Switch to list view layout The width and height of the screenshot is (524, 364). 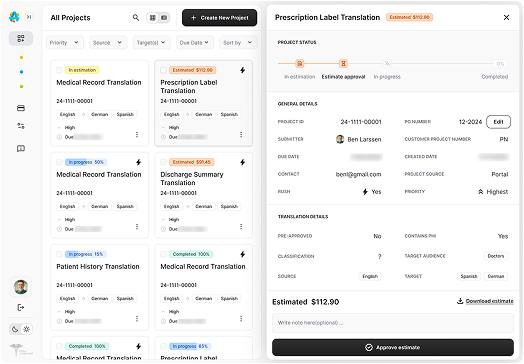pyautogui.click(x=164, y=18)
